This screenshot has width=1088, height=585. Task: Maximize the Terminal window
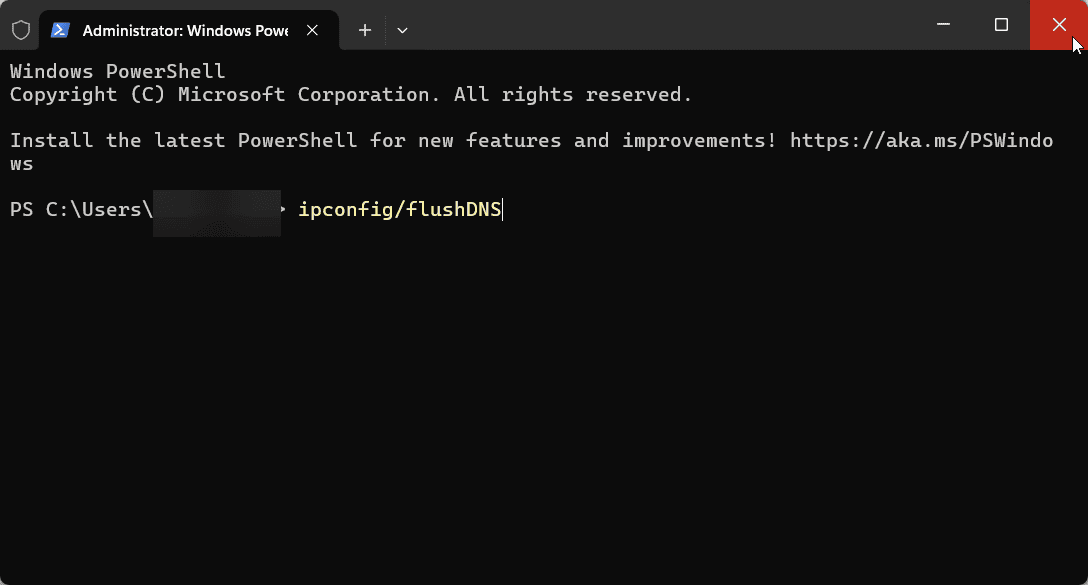click(x=1001, y=24)
